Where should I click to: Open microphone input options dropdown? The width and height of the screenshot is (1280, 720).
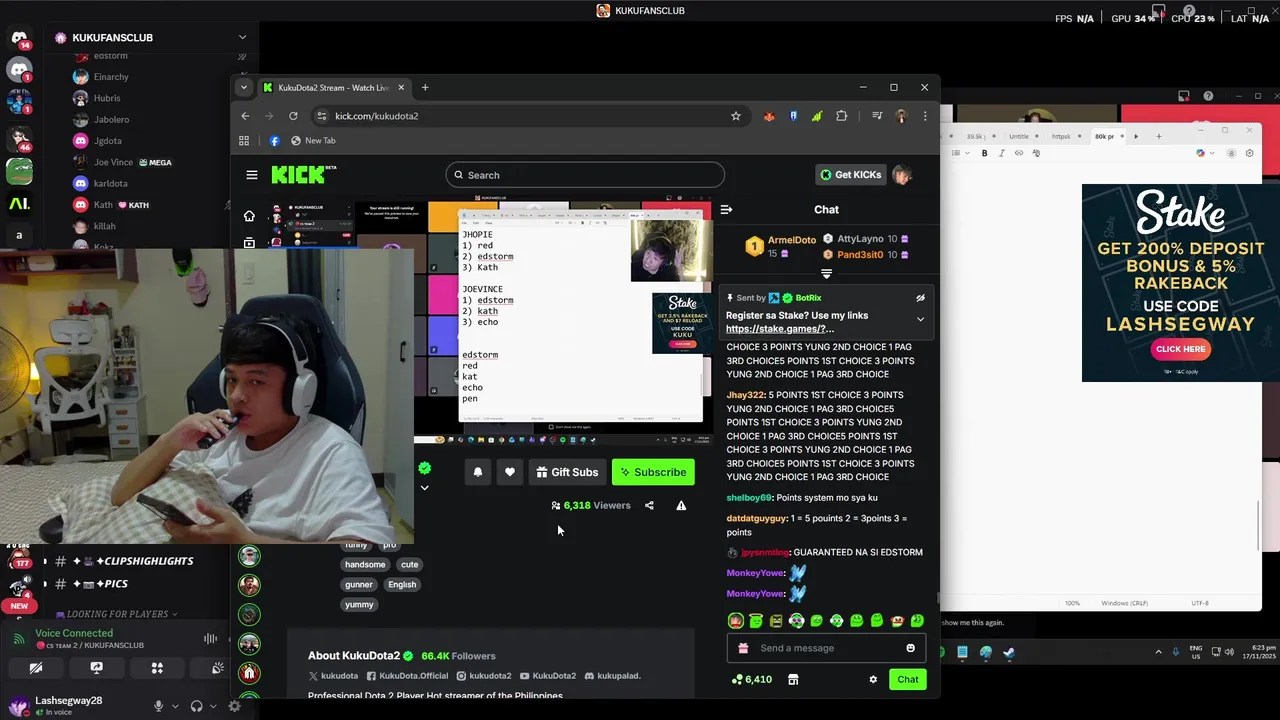click(175, 706)
